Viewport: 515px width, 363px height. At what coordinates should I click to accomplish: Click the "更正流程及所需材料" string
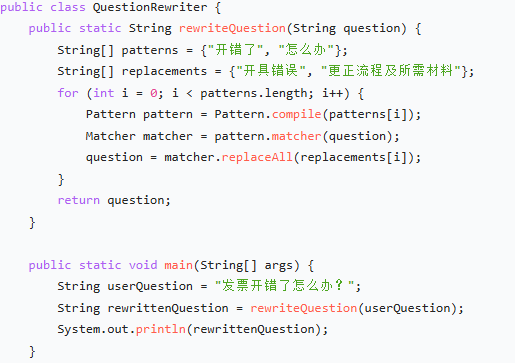(390, 71)
